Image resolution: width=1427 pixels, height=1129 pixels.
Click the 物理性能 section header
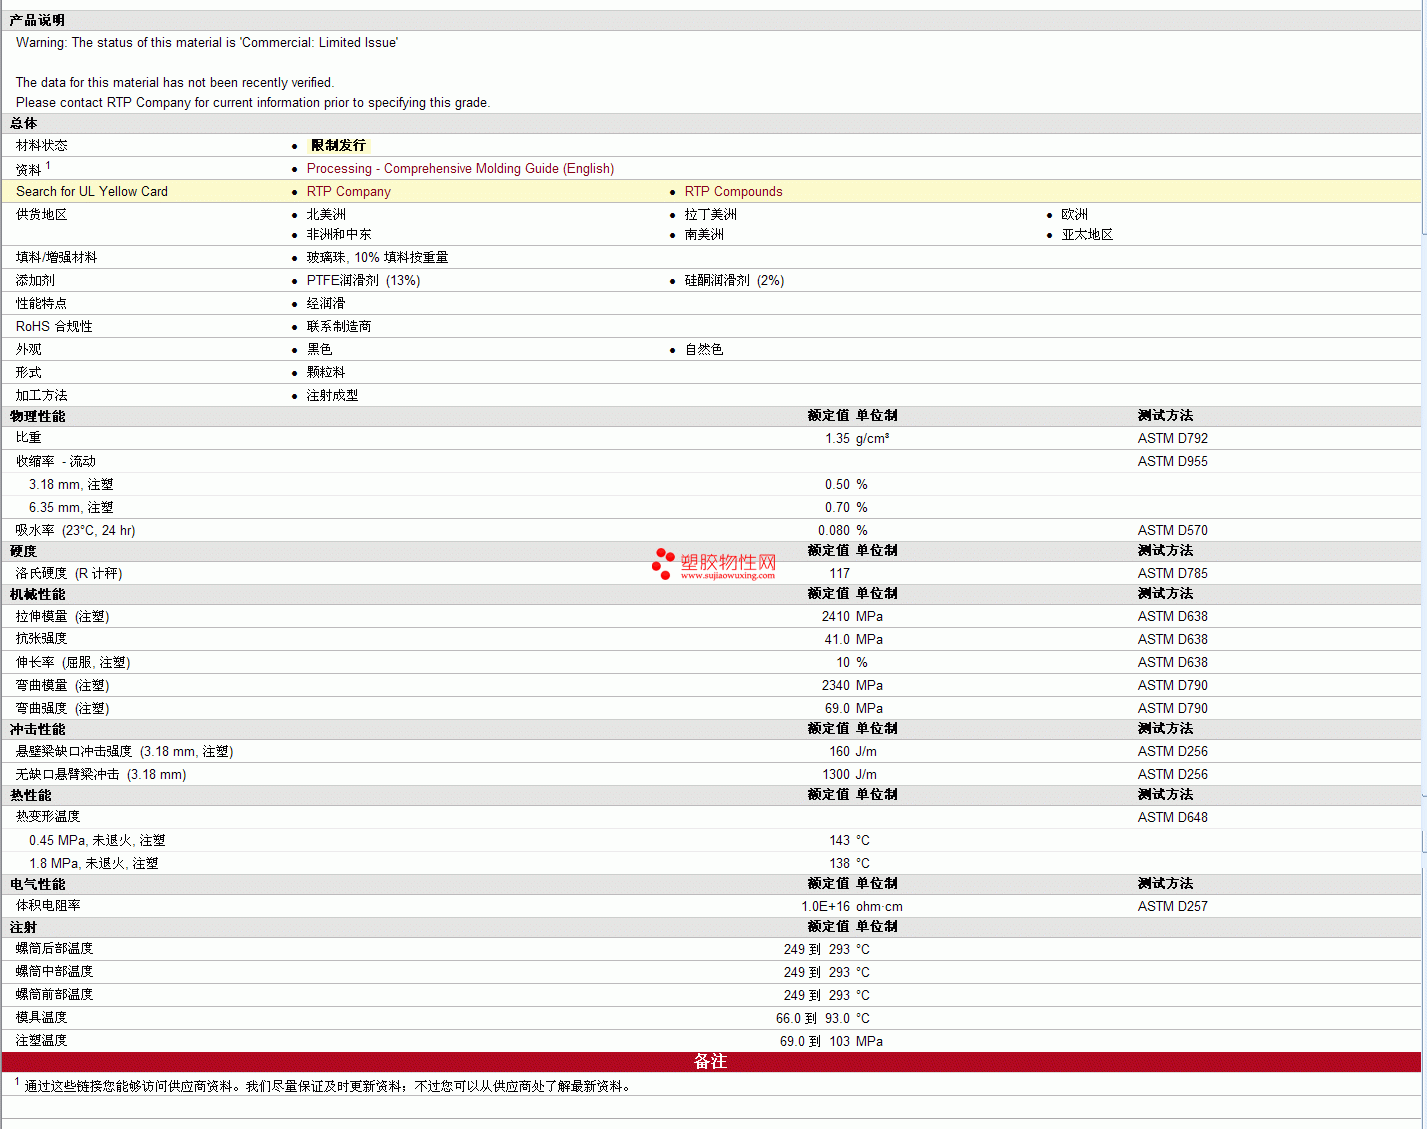pyautogui.click(x=37, y=416)
